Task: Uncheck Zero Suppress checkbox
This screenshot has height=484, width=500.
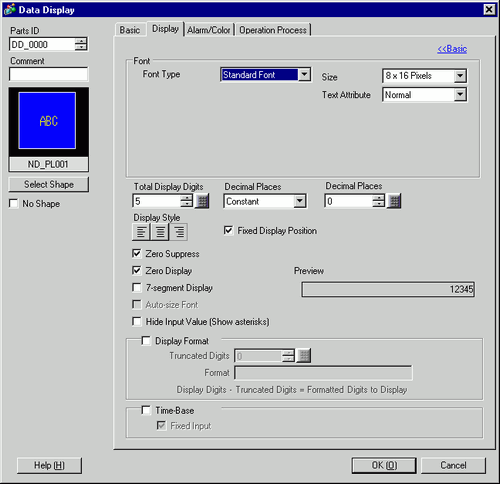Action: [137, 254]
